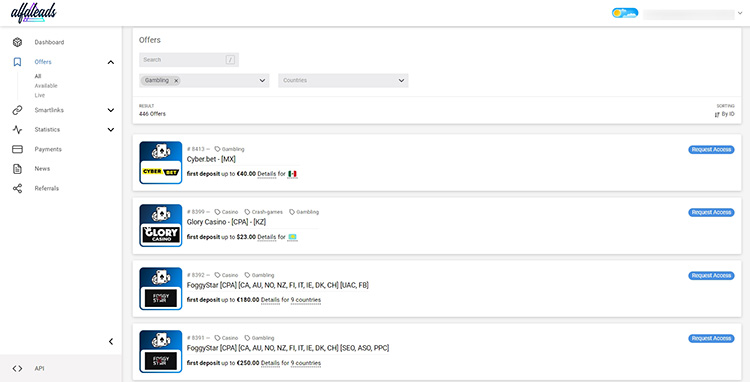
Task: Collapse the Offers menu chevron
Action: (x=111, y=62)
